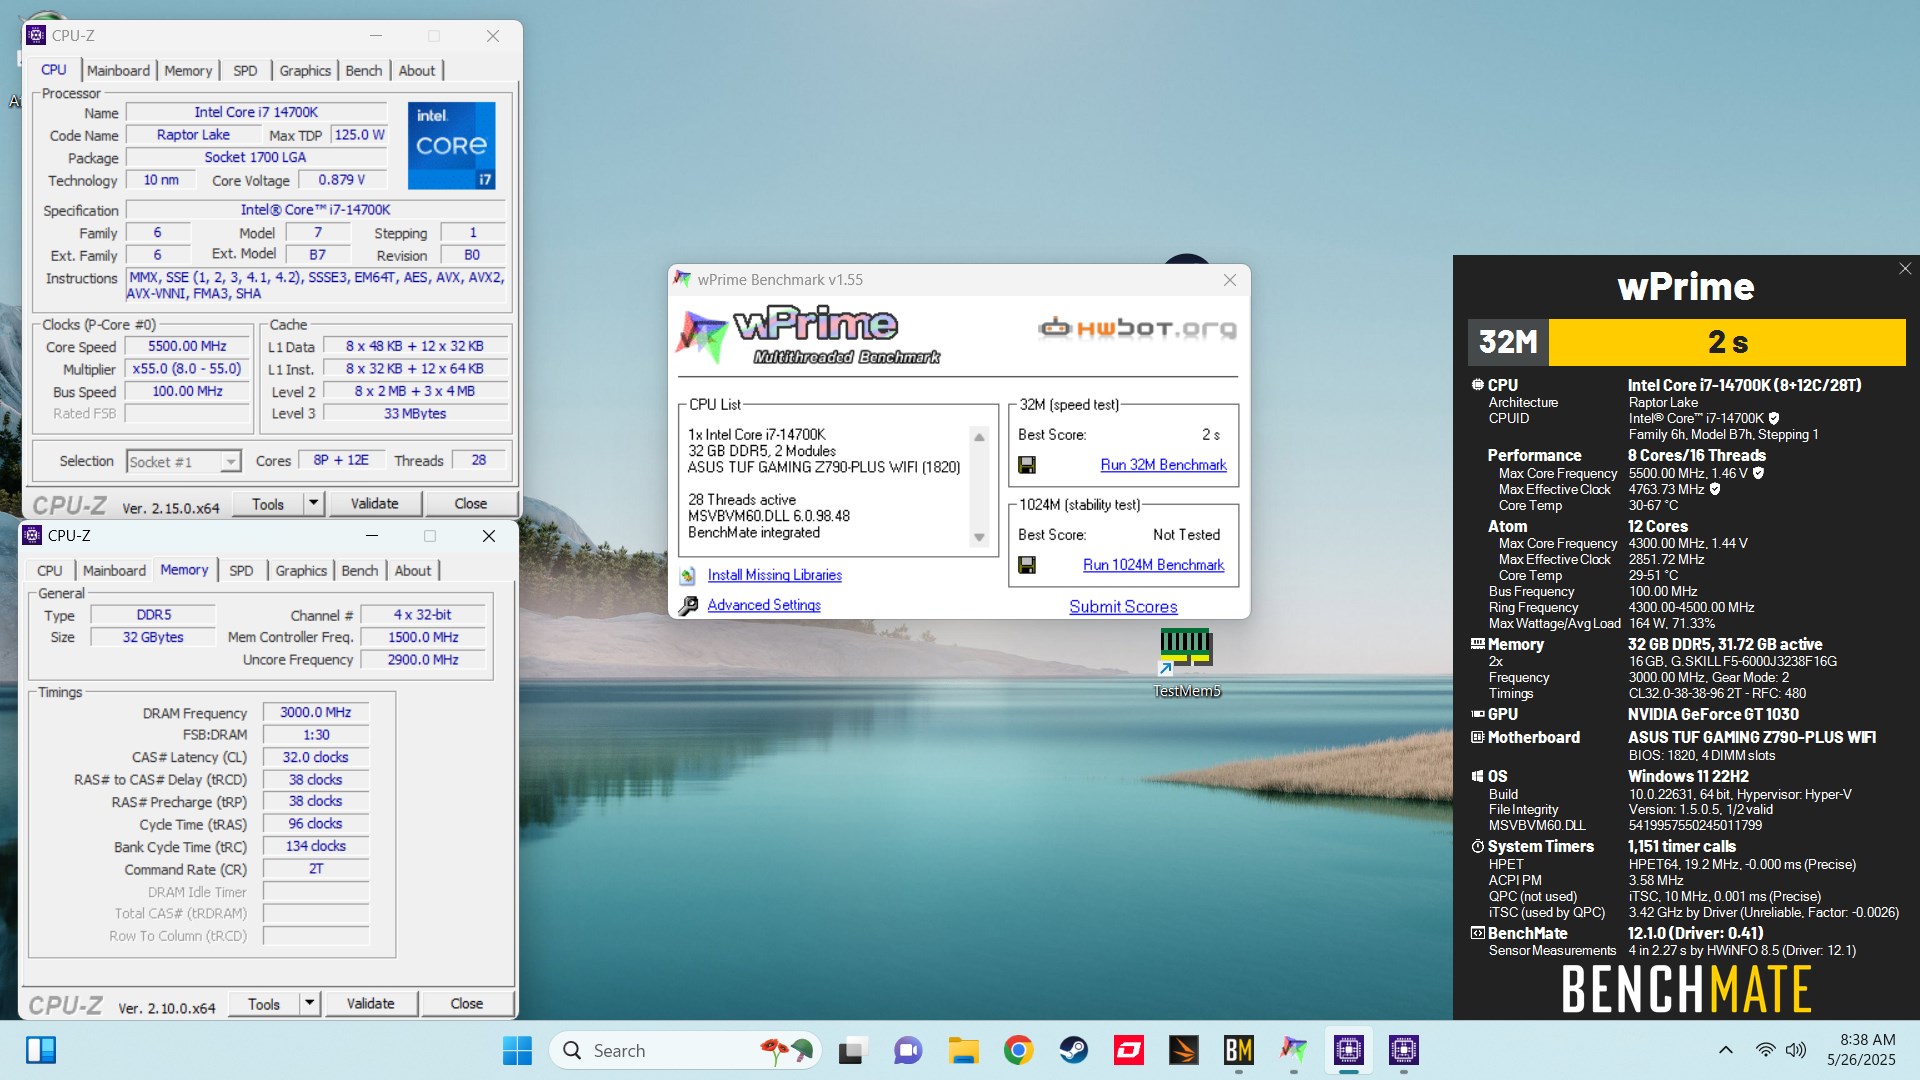Open File Explorer from the taskbar
This screenshot has height=1080, width=1920.
(x=963, y=1050)
